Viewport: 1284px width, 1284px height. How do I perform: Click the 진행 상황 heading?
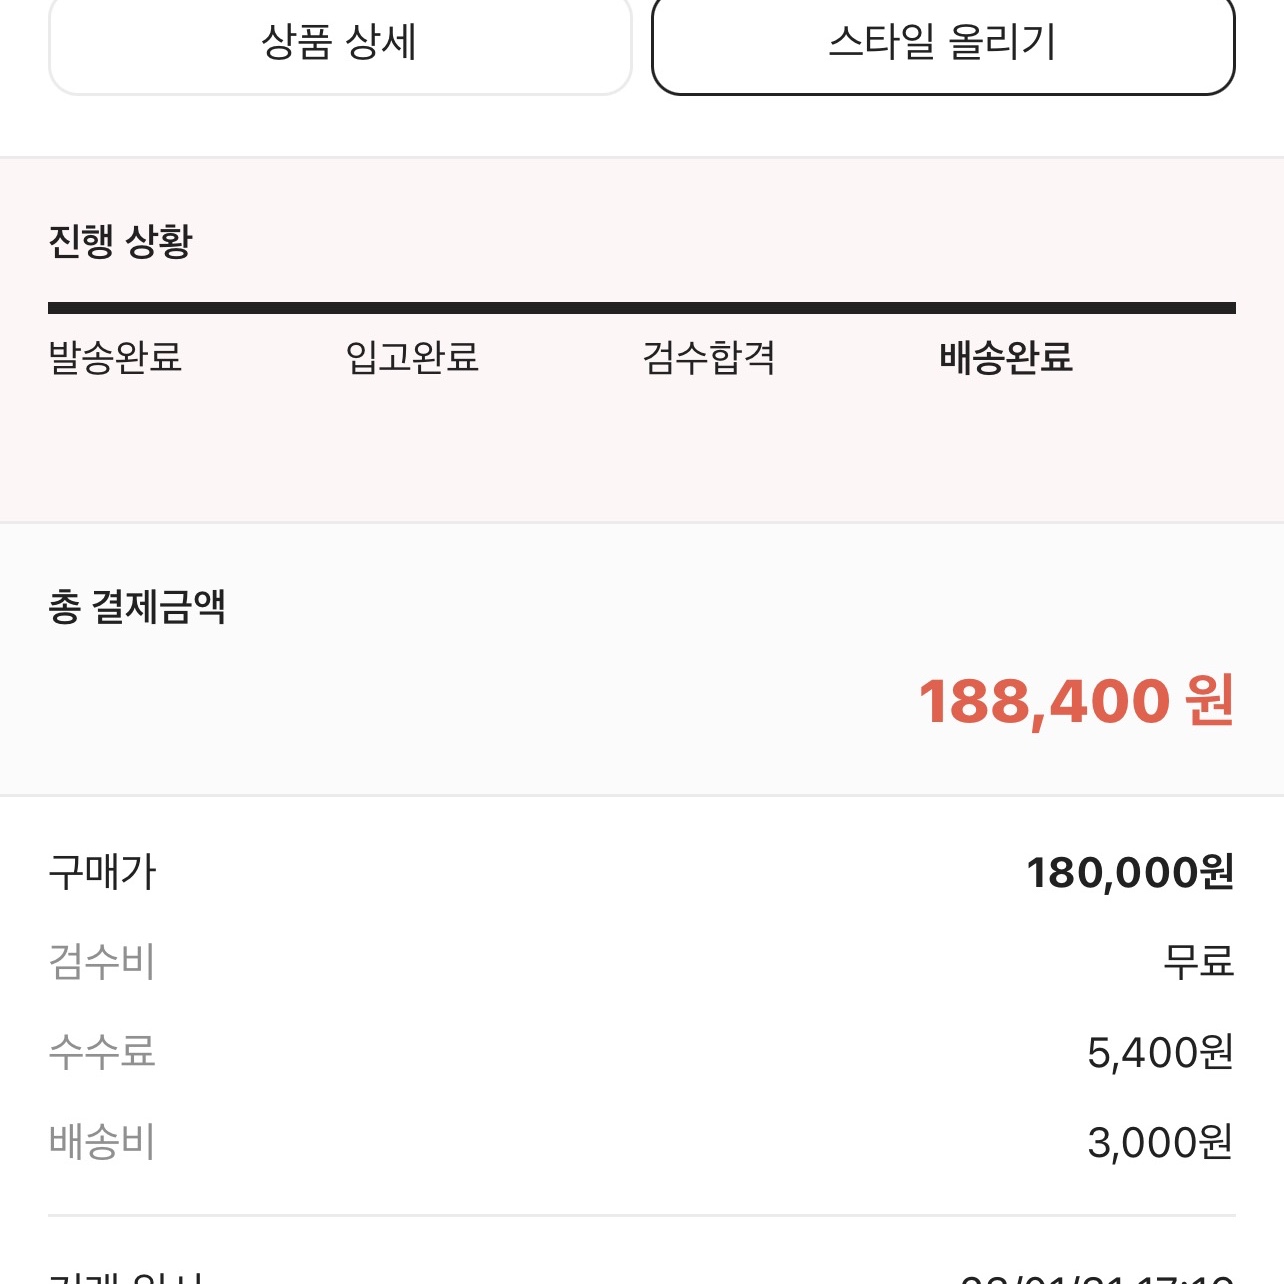(120, 241)
